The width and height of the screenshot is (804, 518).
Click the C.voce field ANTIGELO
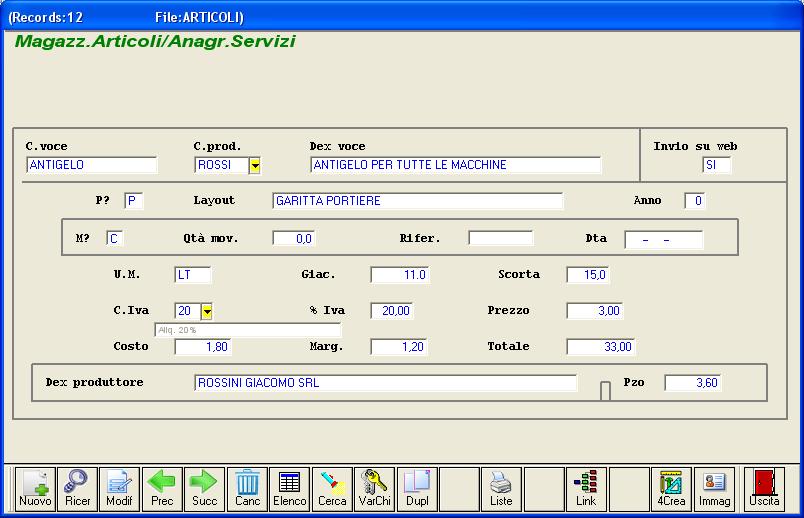[x=91, y=165]
